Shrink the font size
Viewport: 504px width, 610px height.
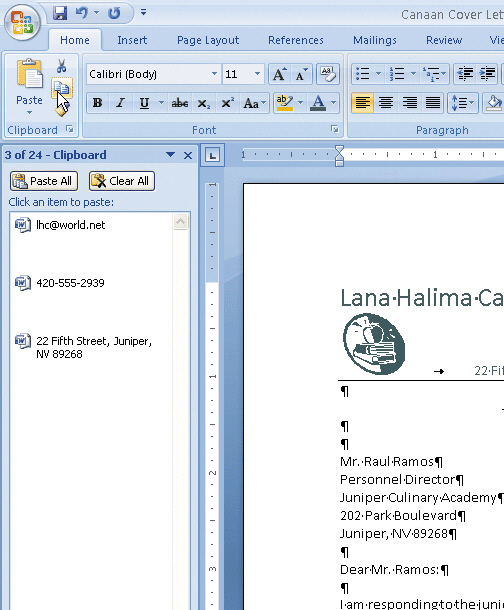click(301, 74)
